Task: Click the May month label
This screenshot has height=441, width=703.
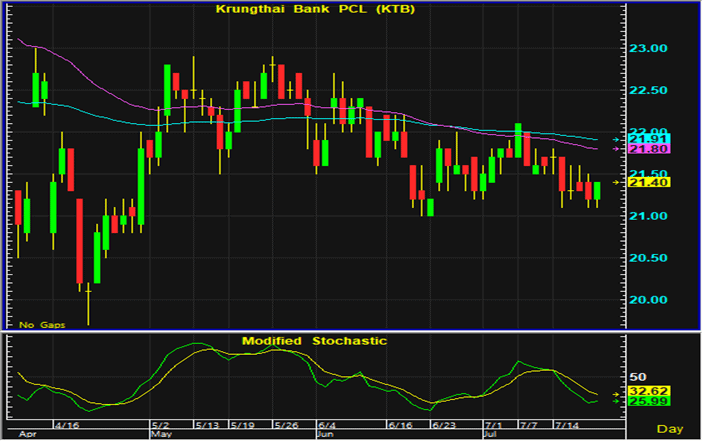Action: [x=160, y=436]
